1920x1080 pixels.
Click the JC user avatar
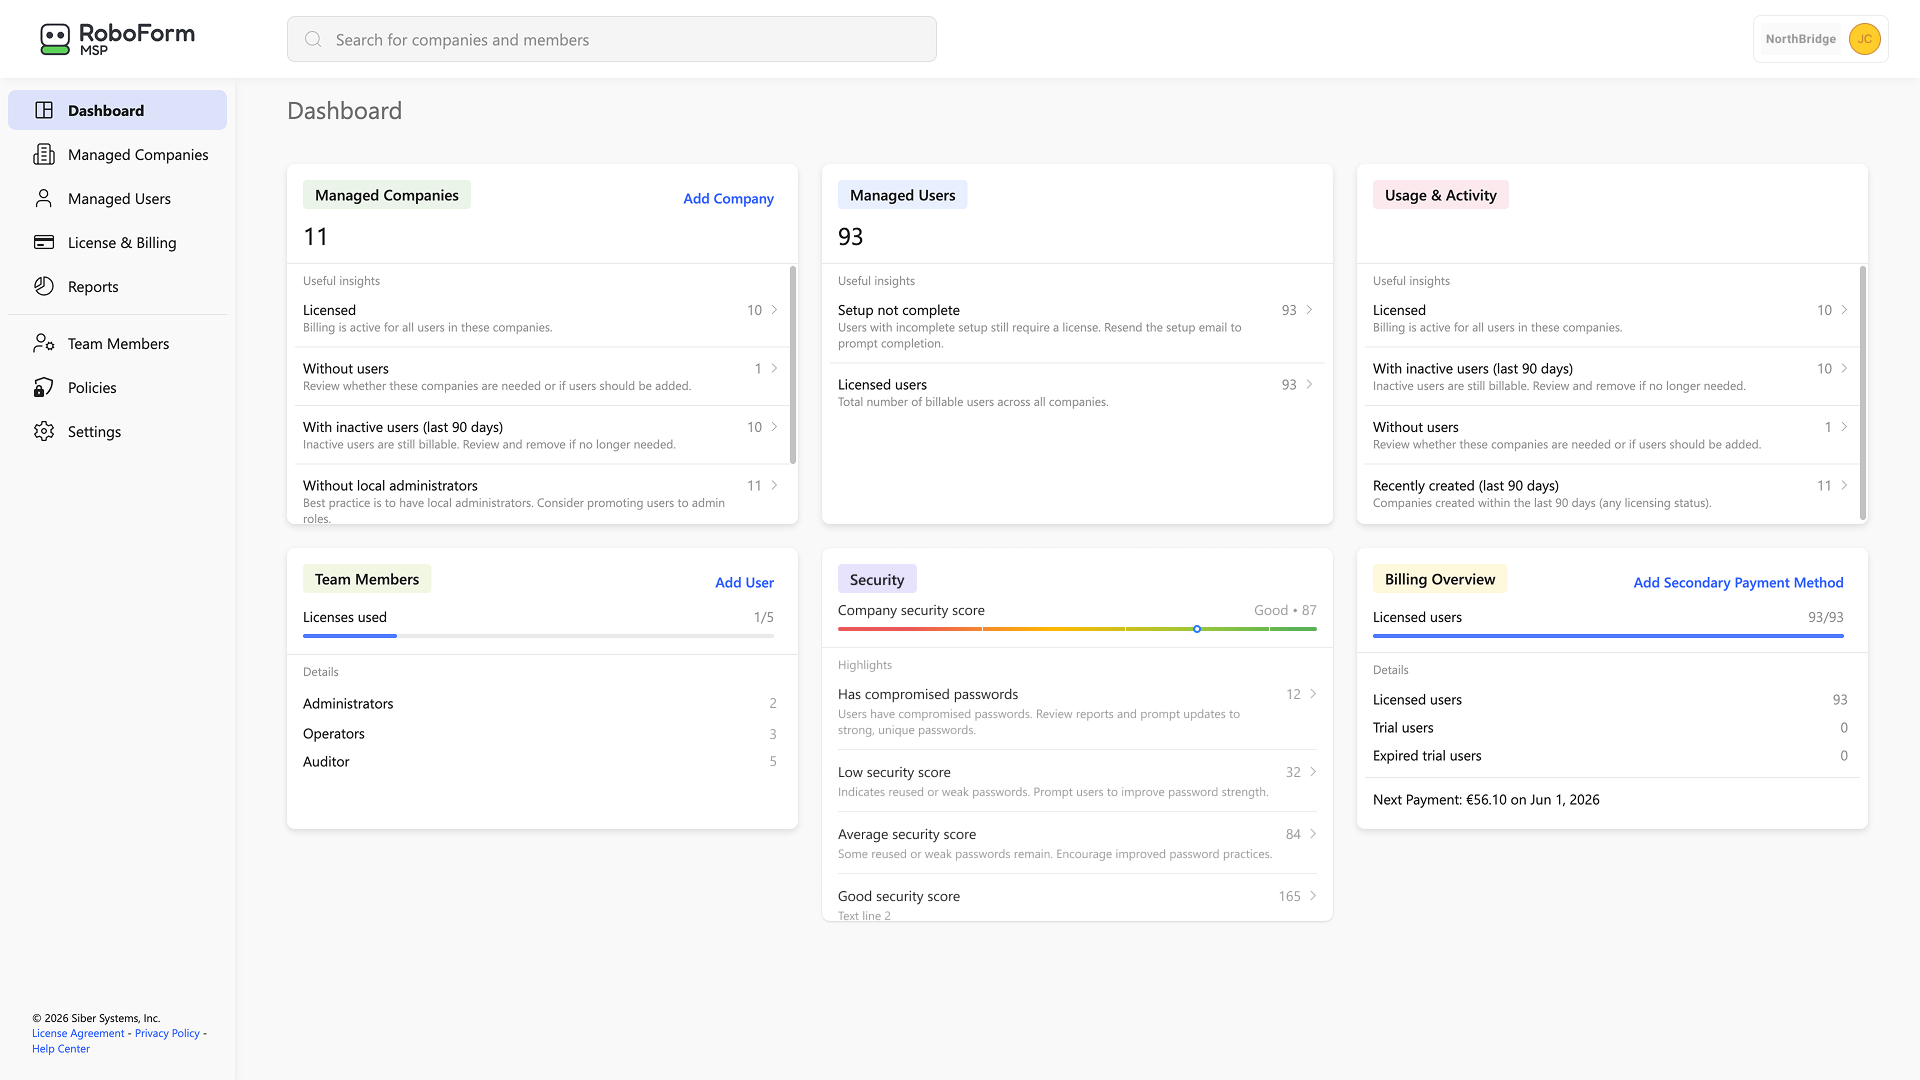point(1864,39)
